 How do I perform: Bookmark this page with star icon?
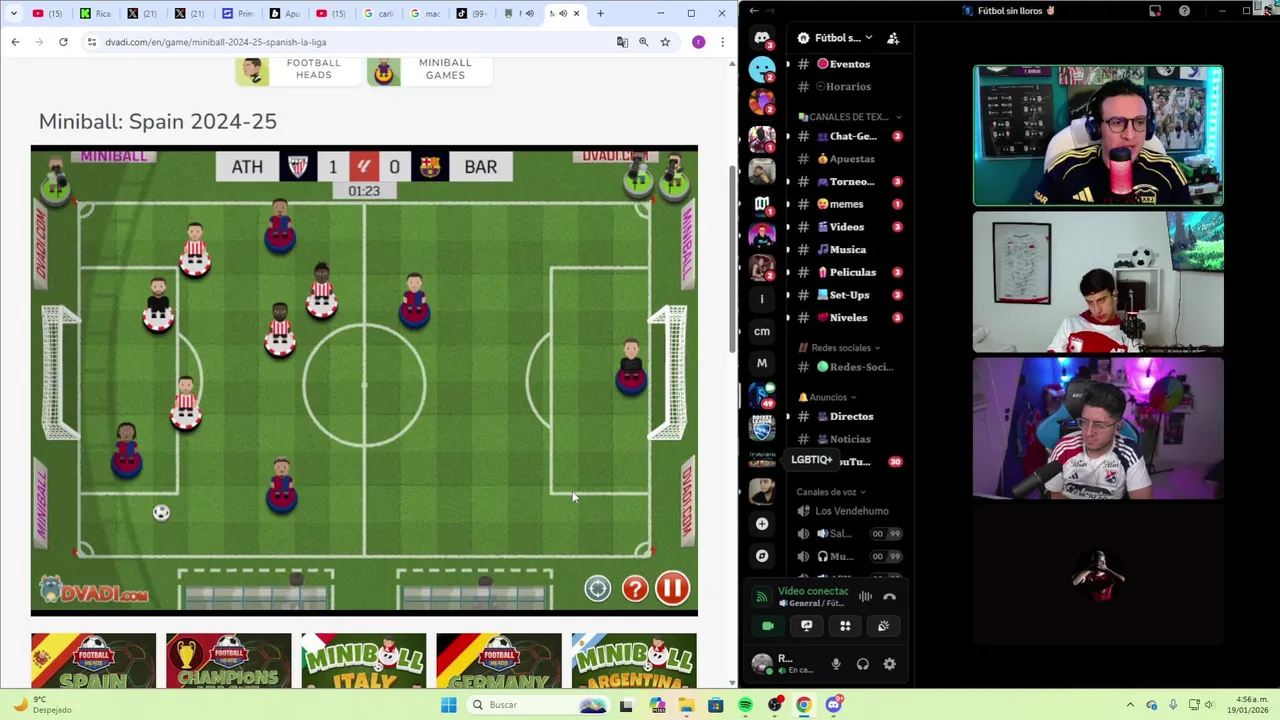665,42
